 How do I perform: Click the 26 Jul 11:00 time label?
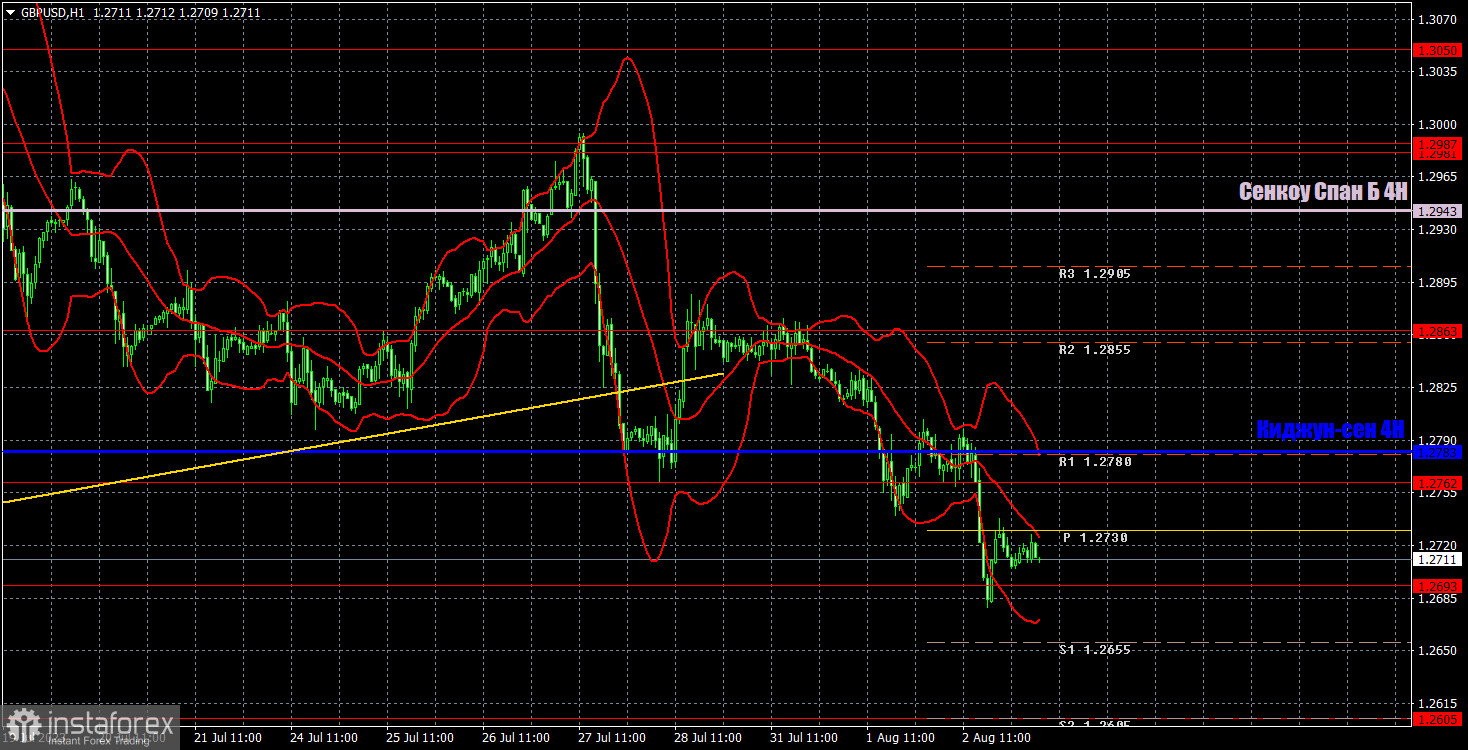516,738
